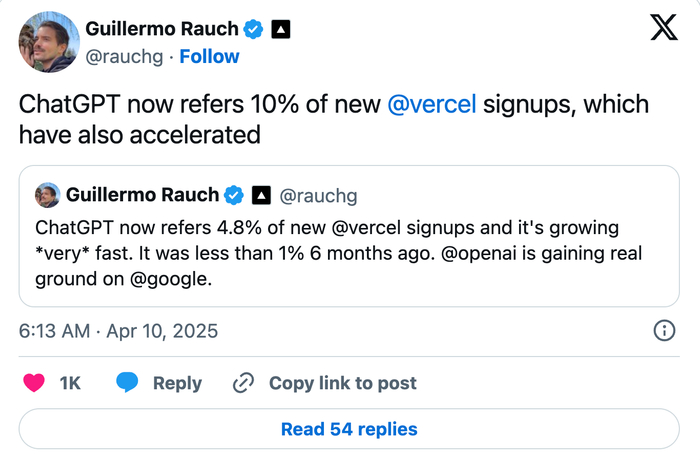Viewport: 700px width, 460px height.
Task: Click the @rauchg handle under author name
Action: [124, 57]
